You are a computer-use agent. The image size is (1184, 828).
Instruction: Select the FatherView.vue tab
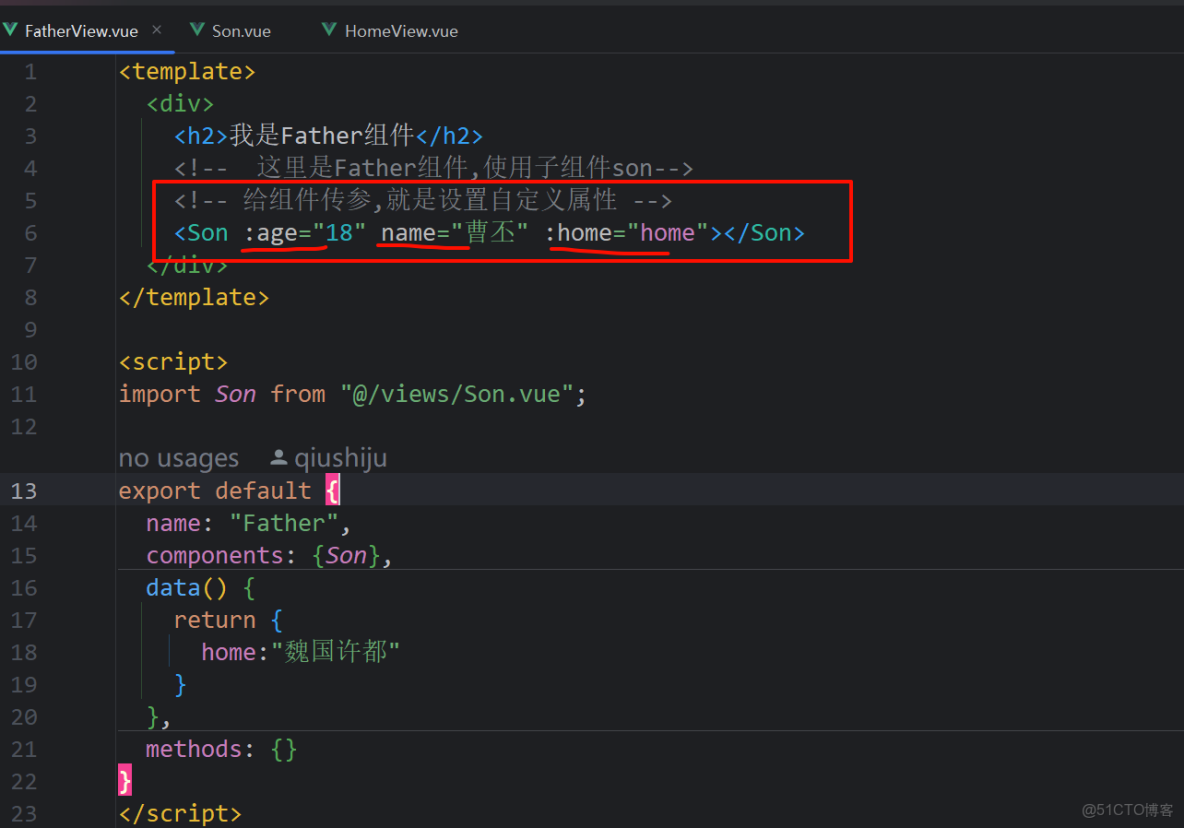click(x=80, y=30)
